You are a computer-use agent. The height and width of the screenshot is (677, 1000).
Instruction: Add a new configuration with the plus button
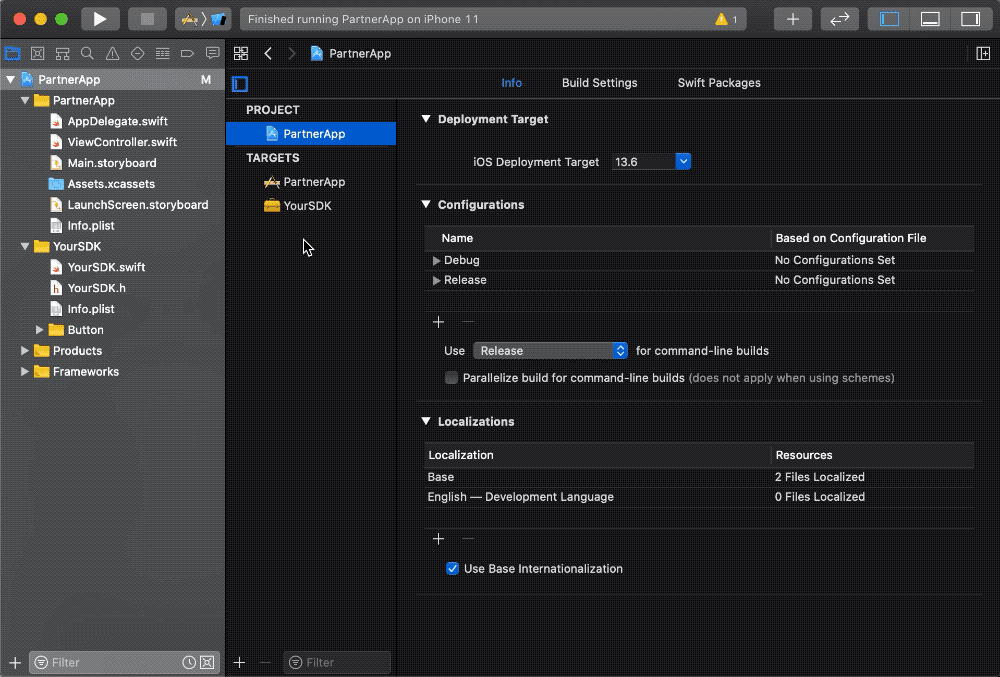[438, 322]
